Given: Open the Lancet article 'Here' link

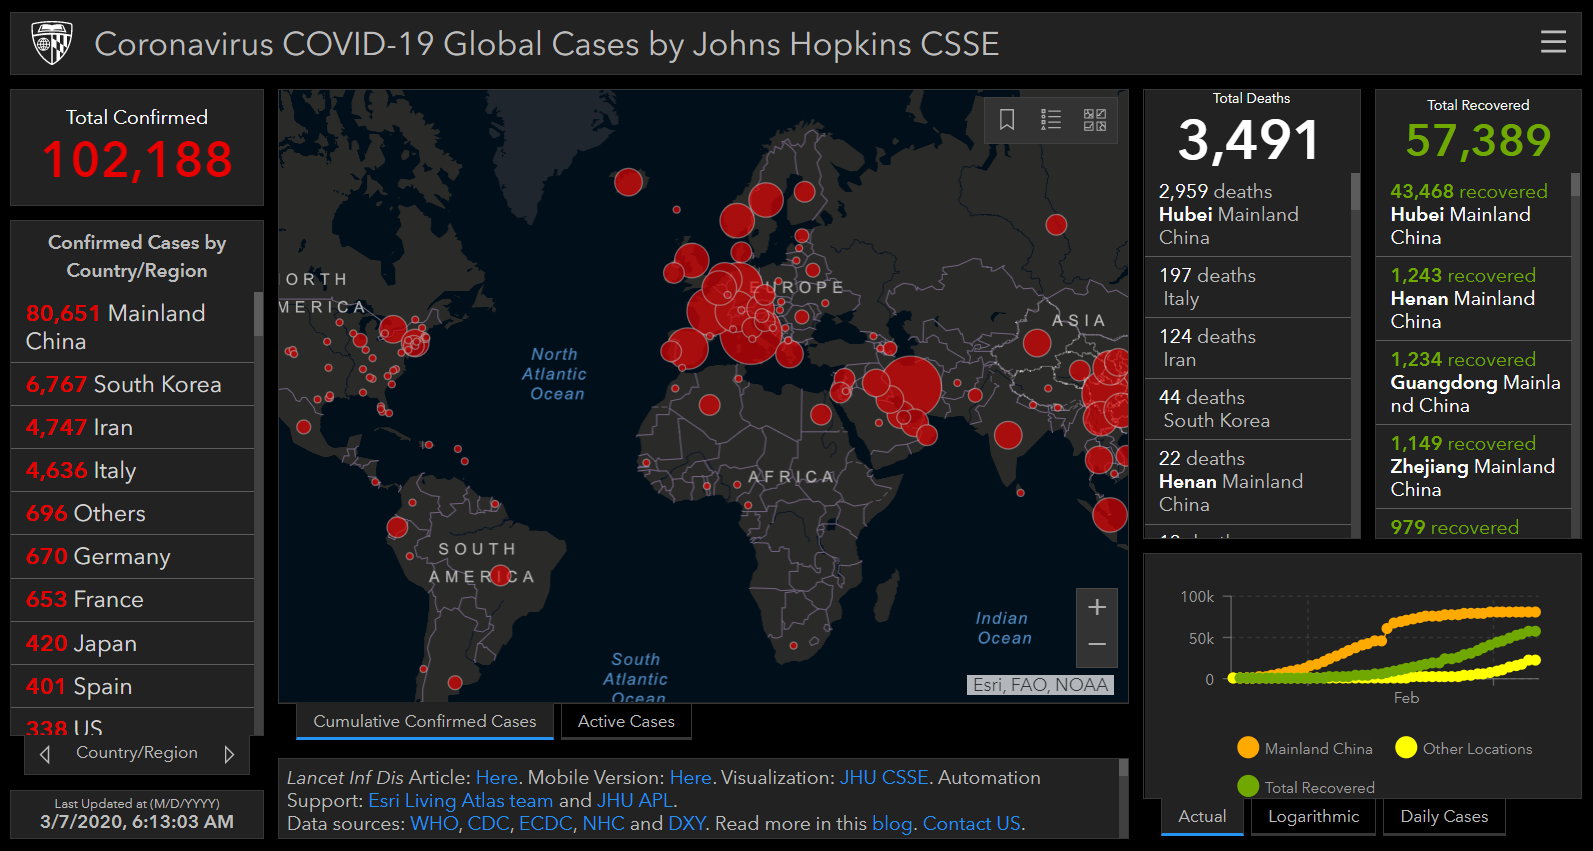Looking at the screenshot, I should coord(497,777).
